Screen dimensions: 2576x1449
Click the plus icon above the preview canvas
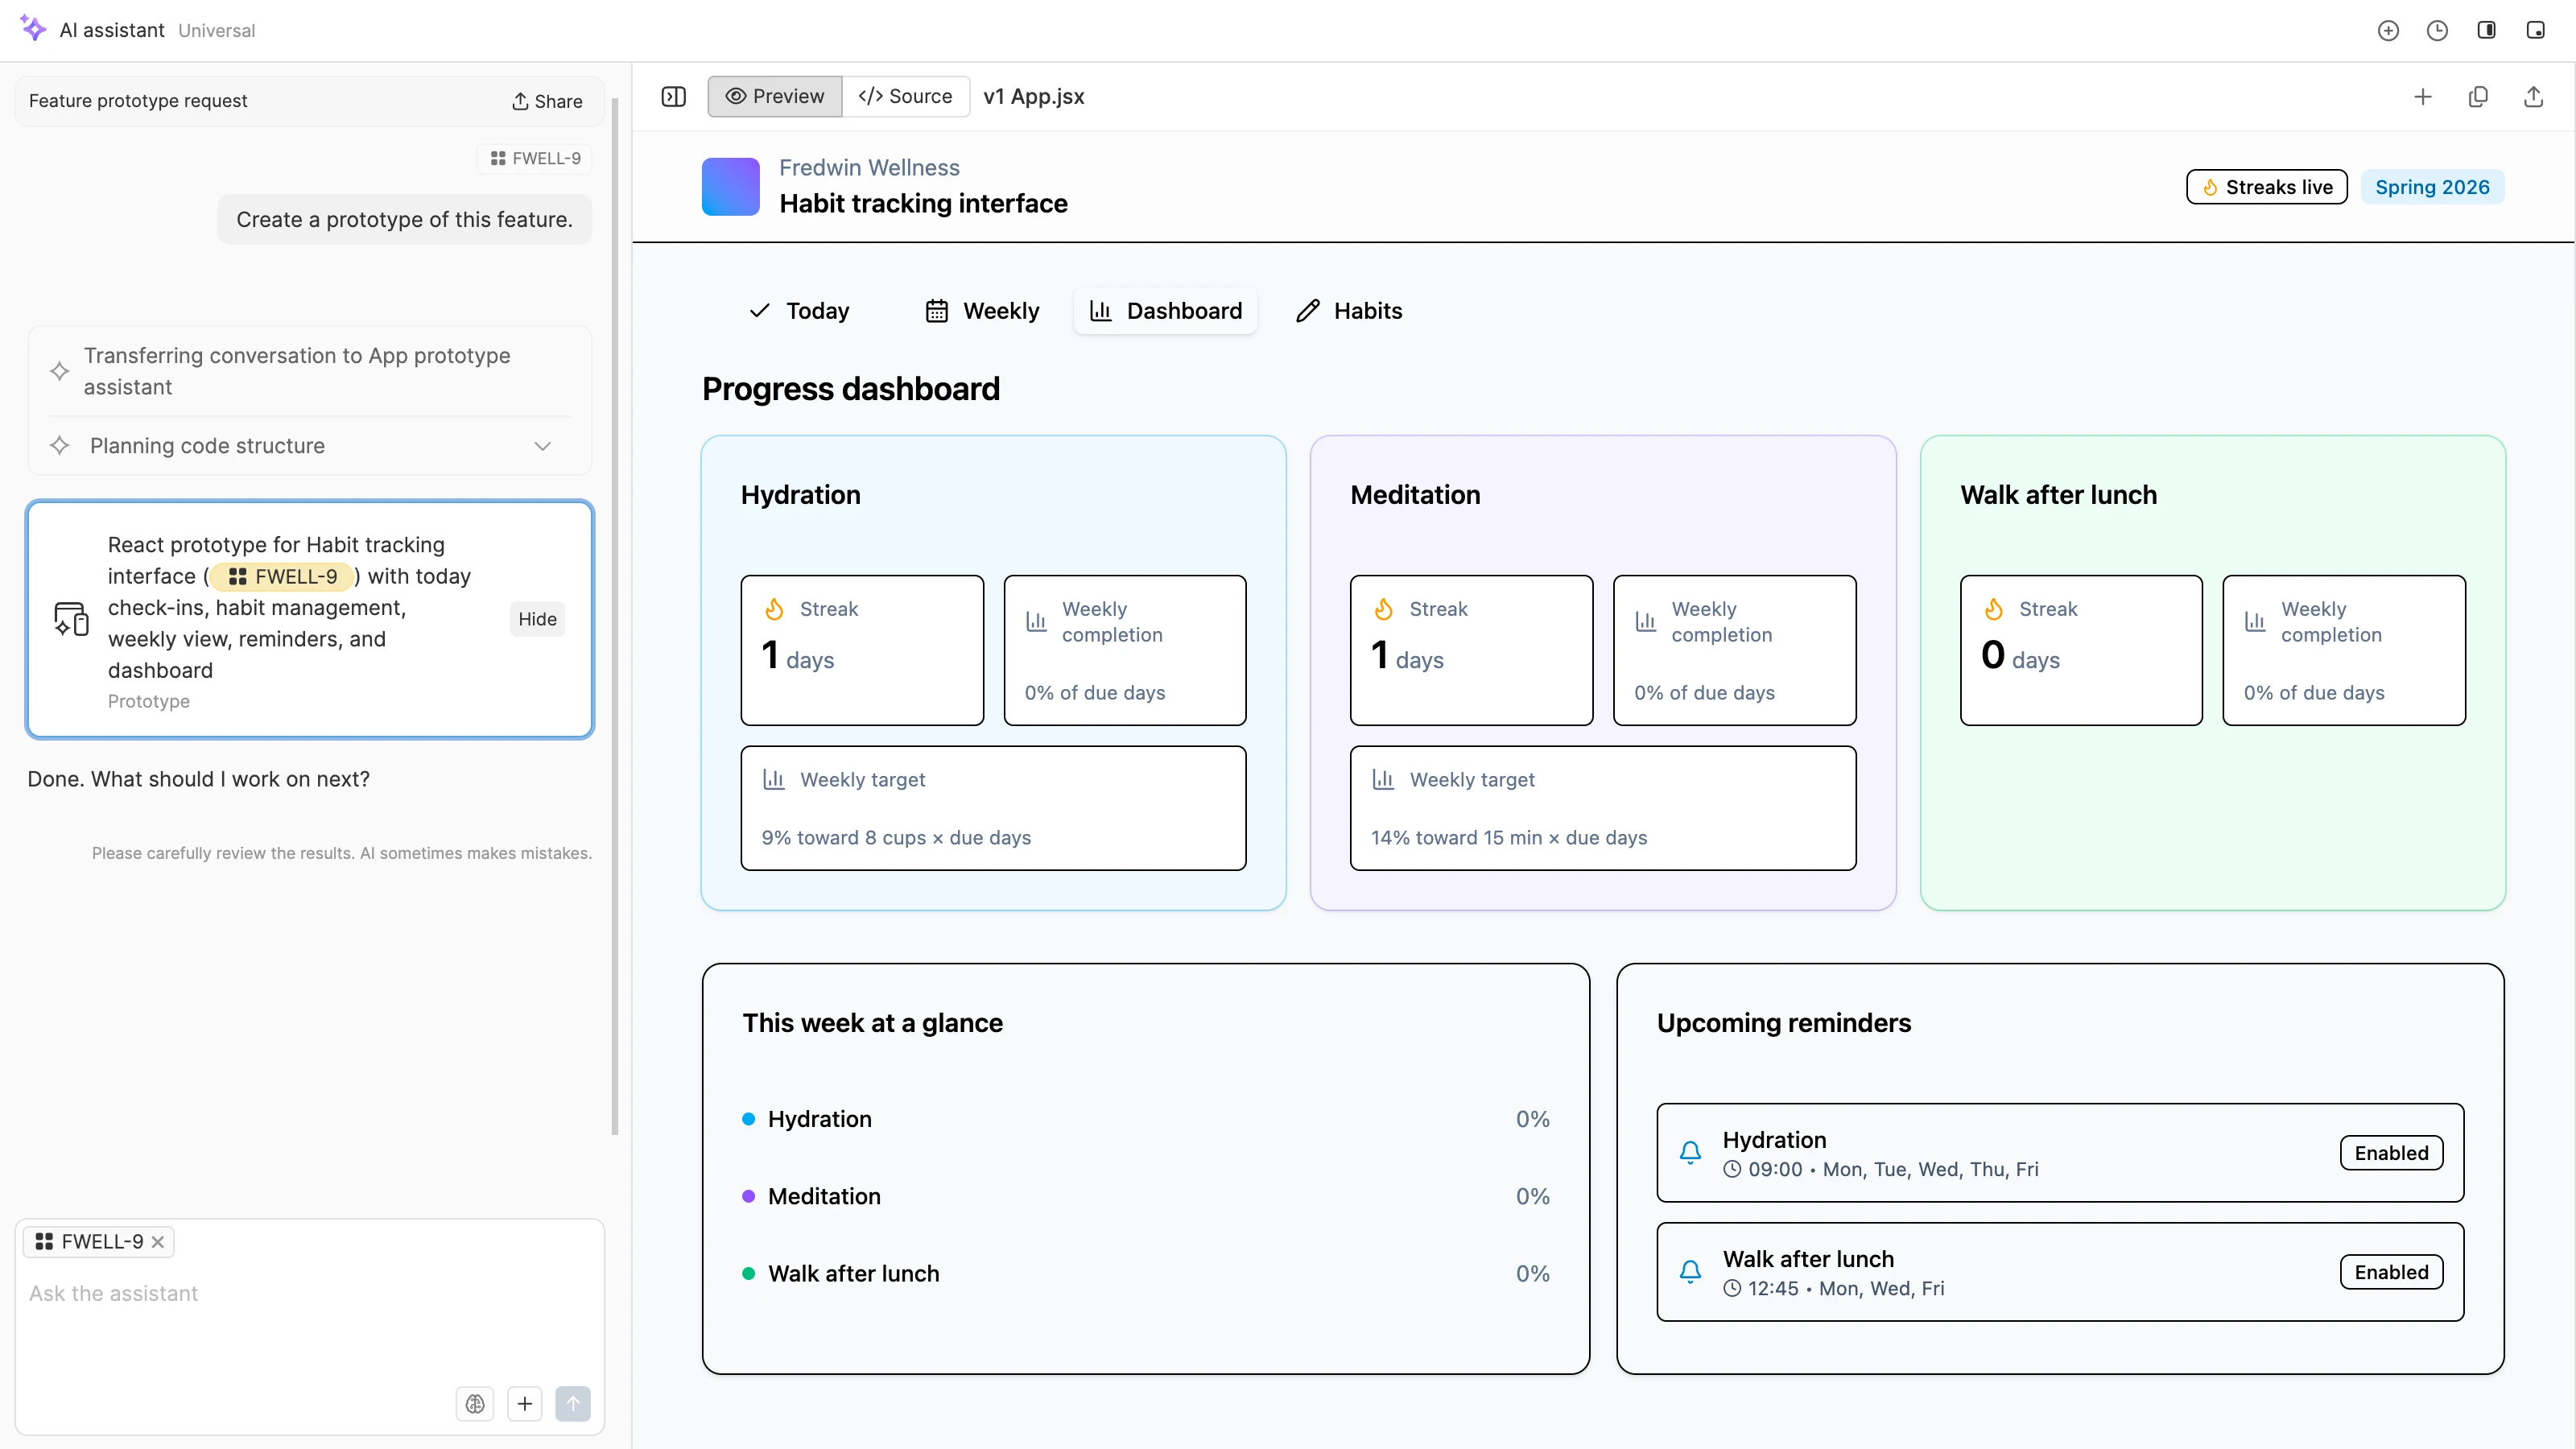pyautogui.click(x=2423, y=96)
